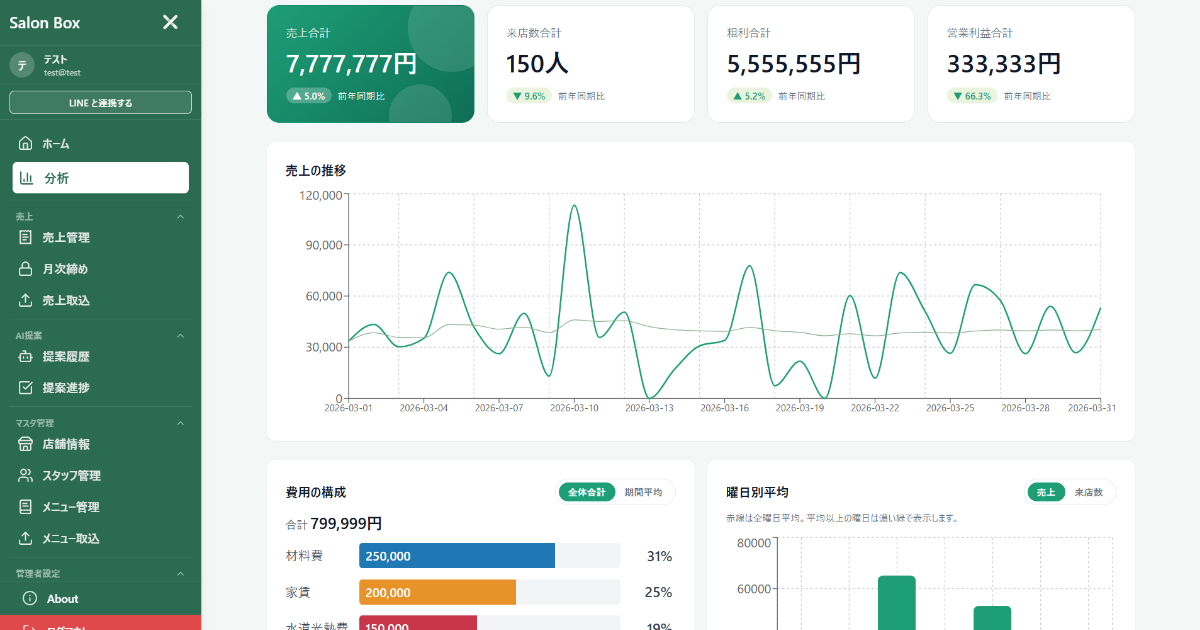Click the About info icon
This screenshot has width=1200, height=630.
point(30,599)
